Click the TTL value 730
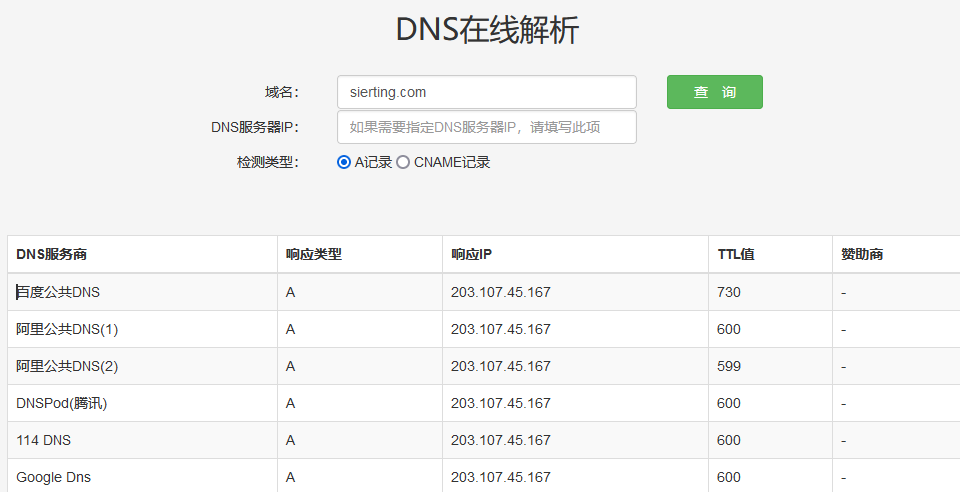The width and height of the screenshot is (960, 492). click(729, 293)
